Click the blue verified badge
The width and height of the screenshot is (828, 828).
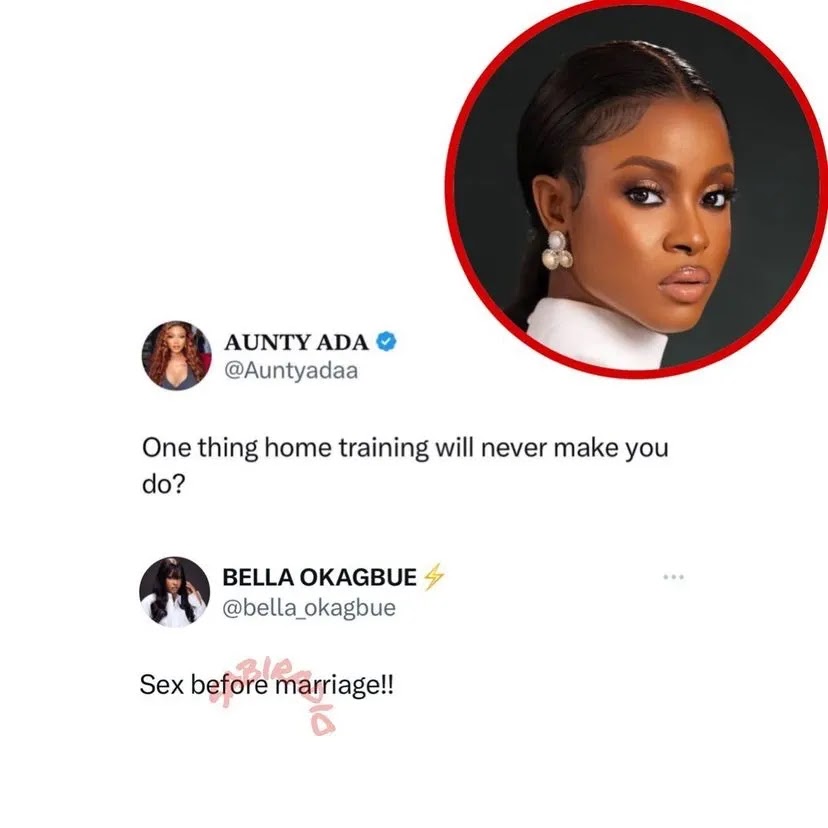[x=387, y=342]
